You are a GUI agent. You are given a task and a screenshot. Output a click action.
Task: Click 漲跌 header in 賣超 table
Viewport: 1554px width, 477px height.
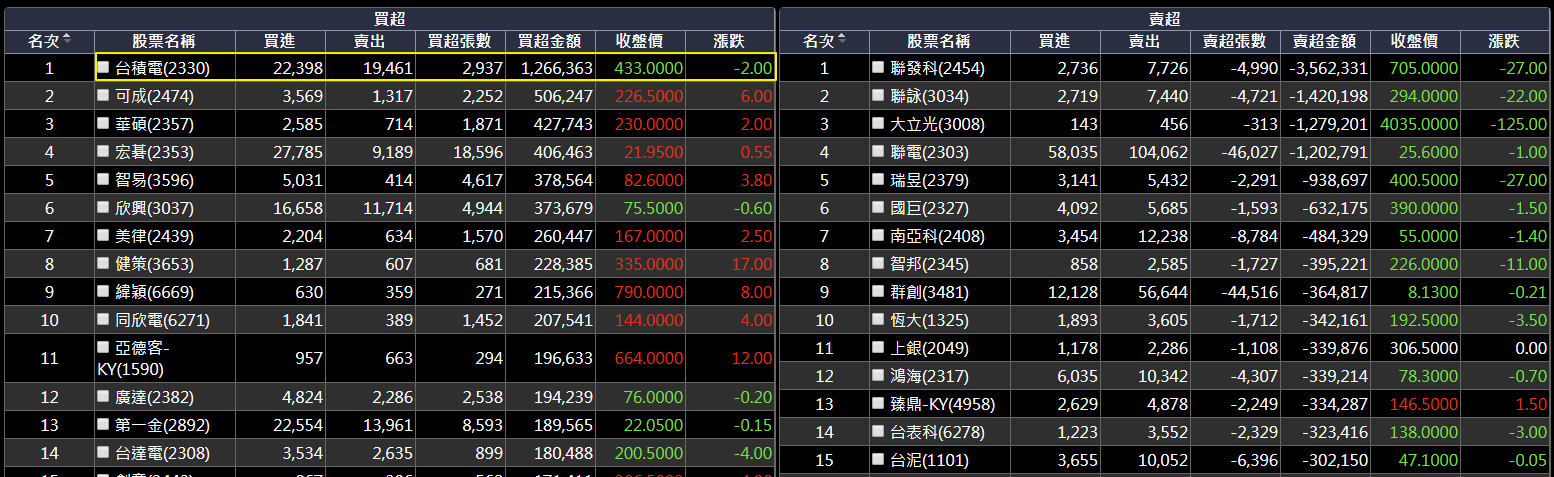tap(1504, 41)
